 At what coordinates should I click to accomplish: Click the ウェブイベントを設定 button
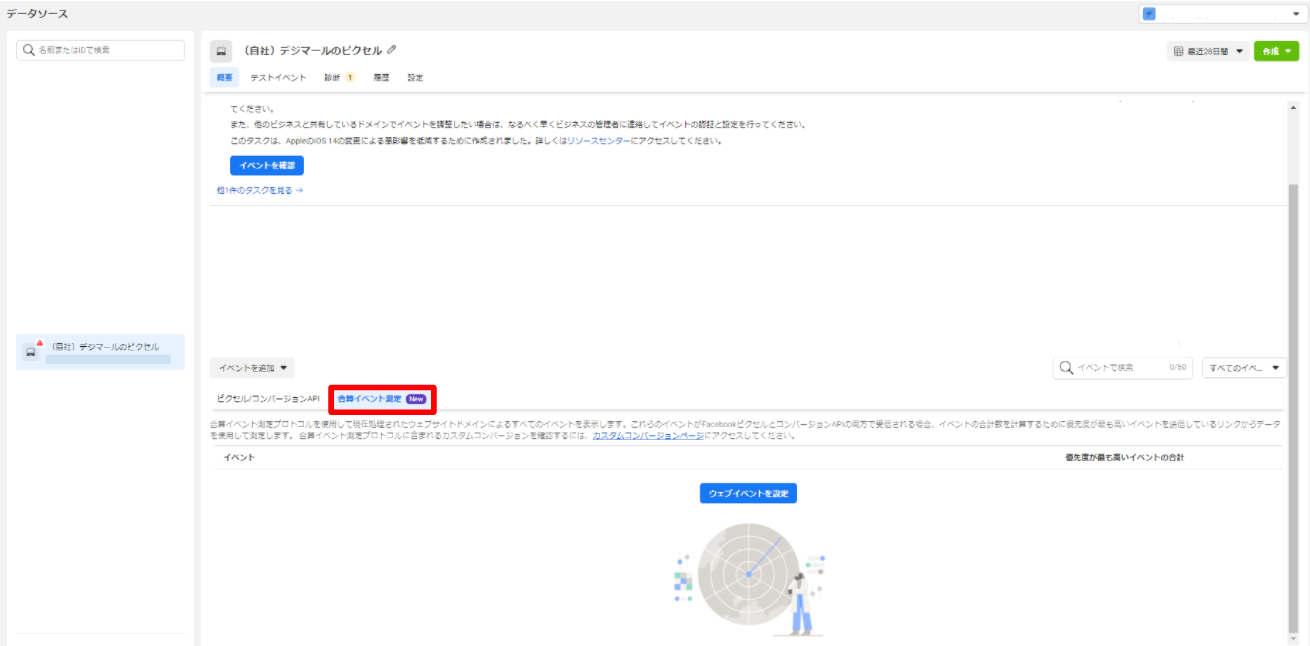[748, 494]
